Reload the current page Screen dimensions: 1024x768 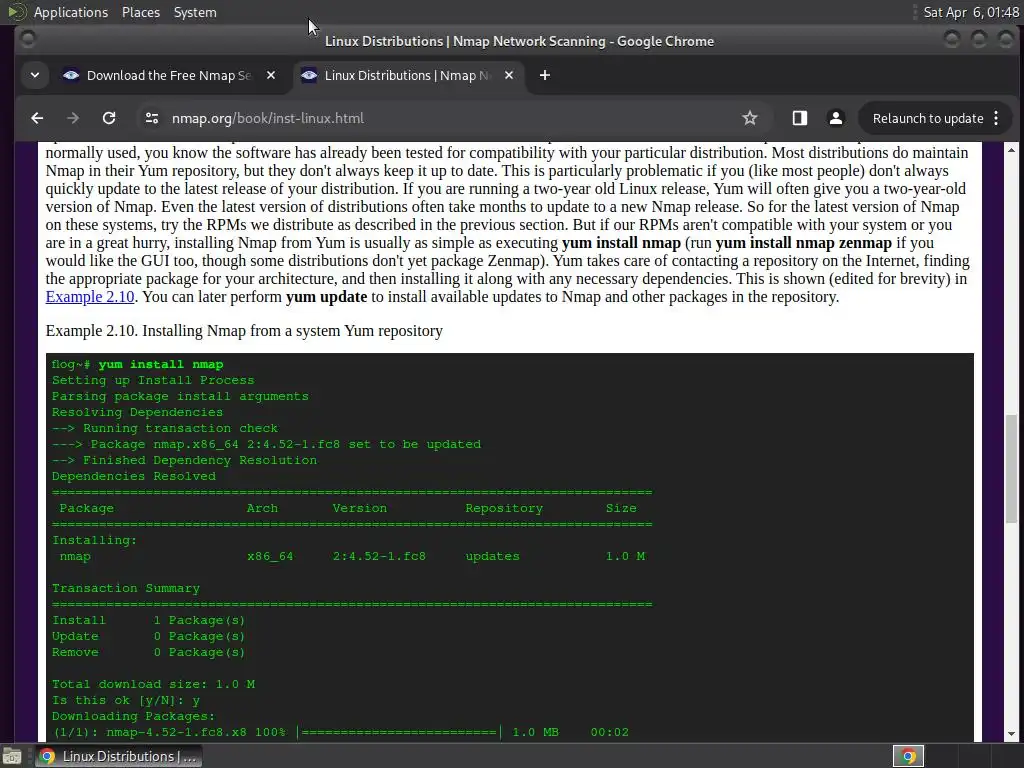click(x=109, y=118)
